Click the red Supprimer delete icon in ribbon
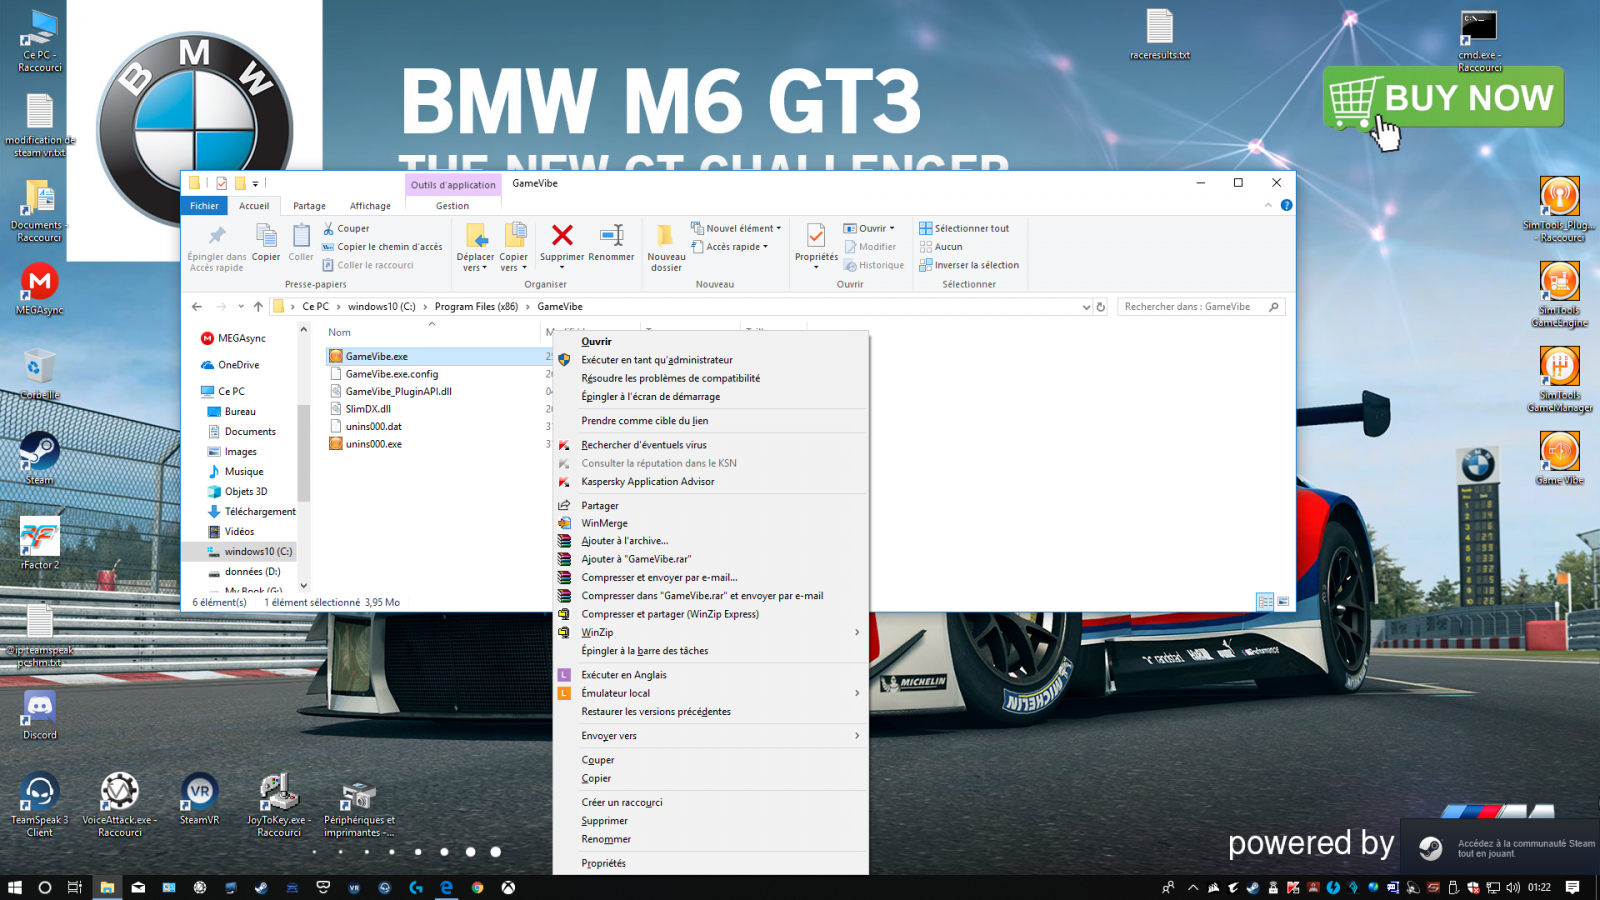Screen dimensions: 1600x900 562,237
